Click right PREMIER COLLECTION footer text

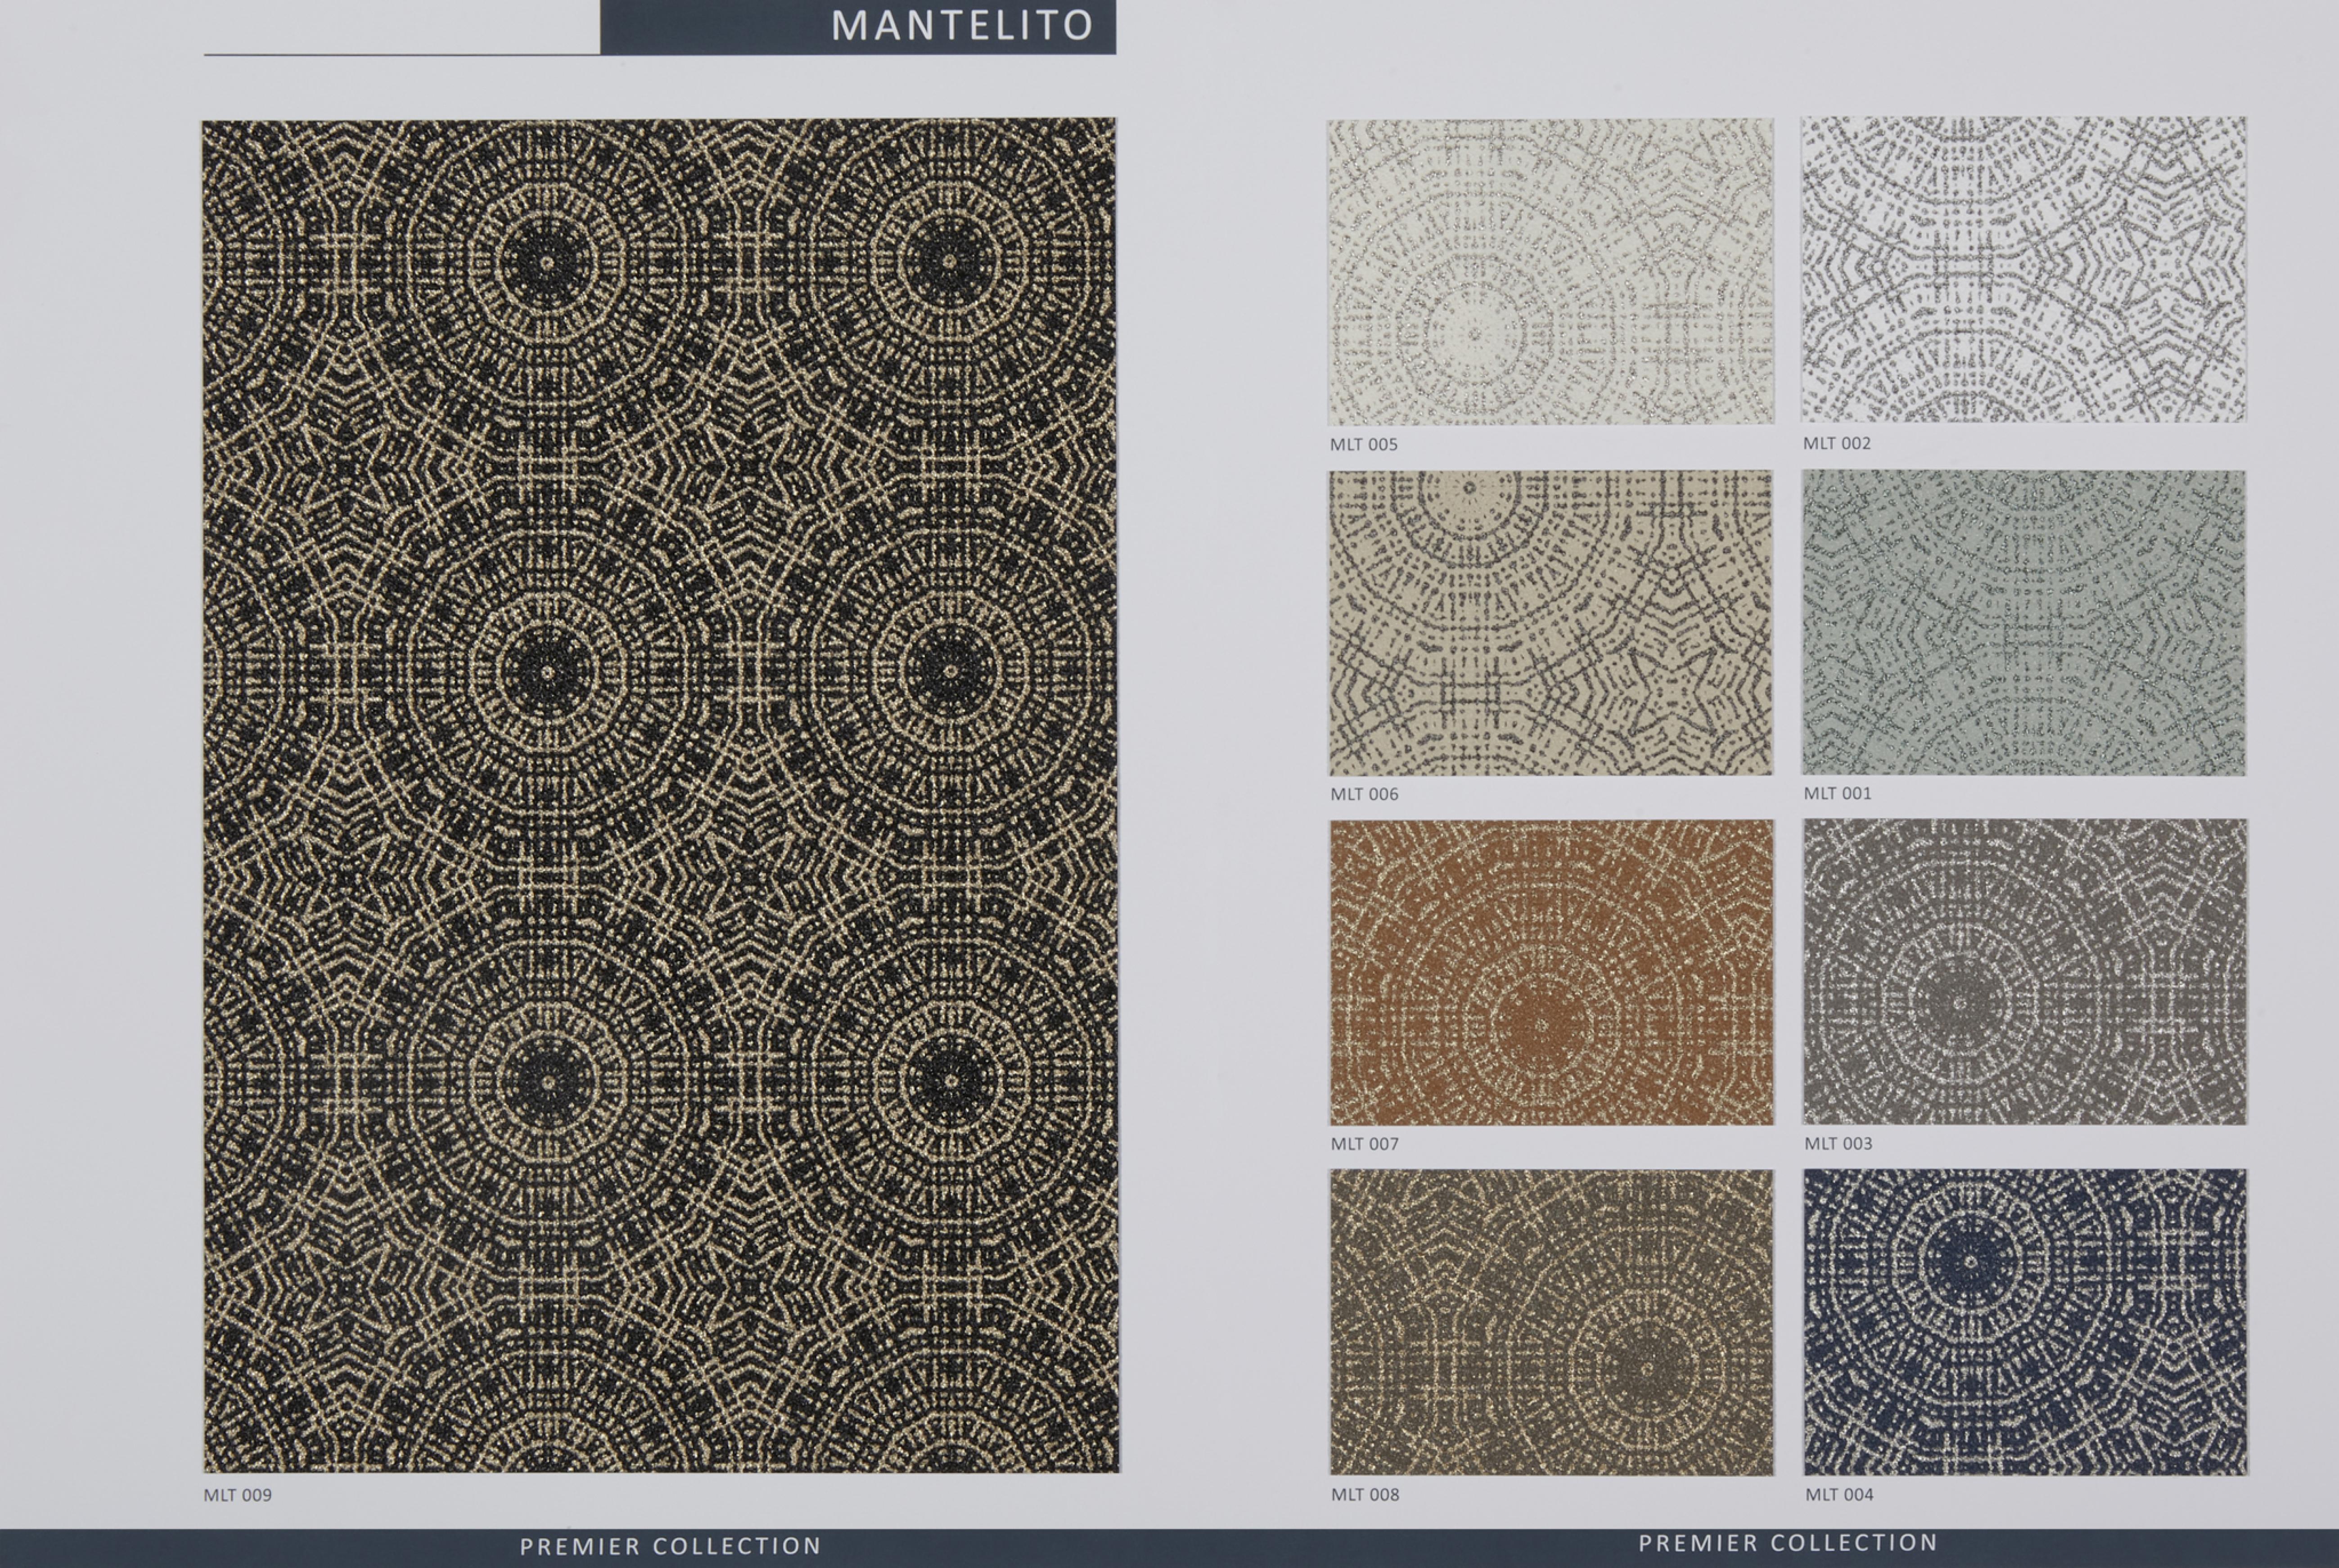(1788, 1543)
